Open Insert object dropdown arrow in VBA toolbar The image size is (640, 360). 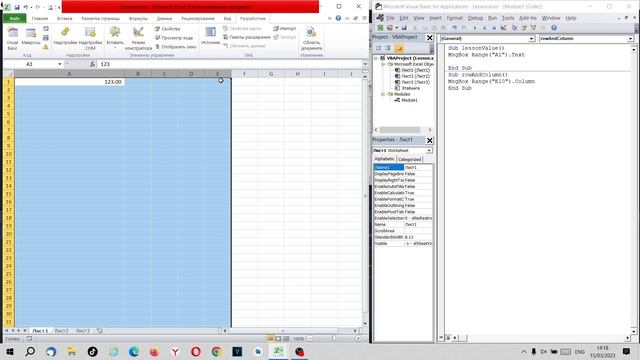click(x=397, y=28)
